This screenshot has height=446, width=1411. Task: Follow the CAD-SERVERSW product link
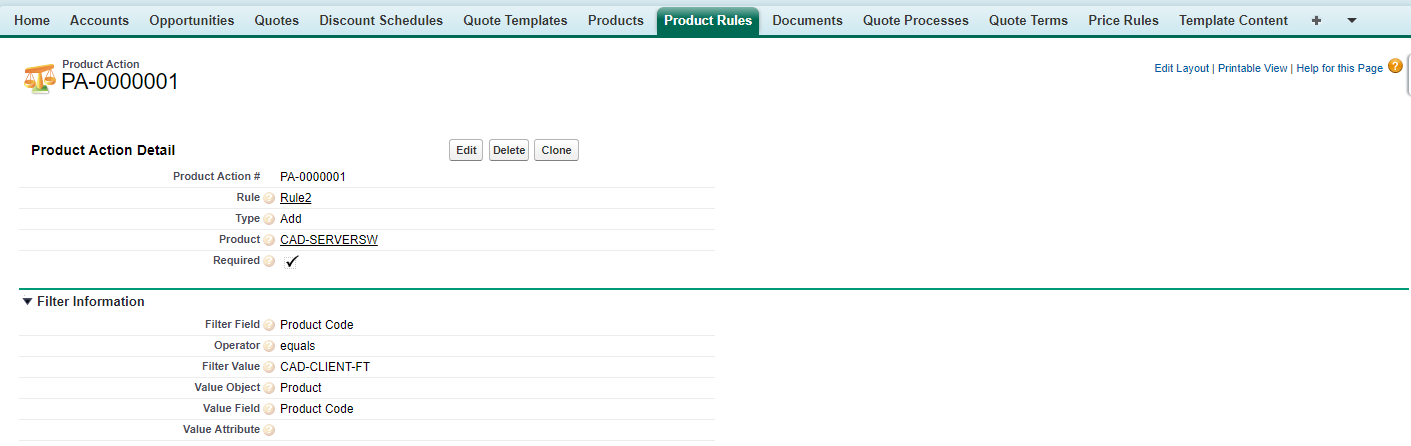(x=329, y=240)
